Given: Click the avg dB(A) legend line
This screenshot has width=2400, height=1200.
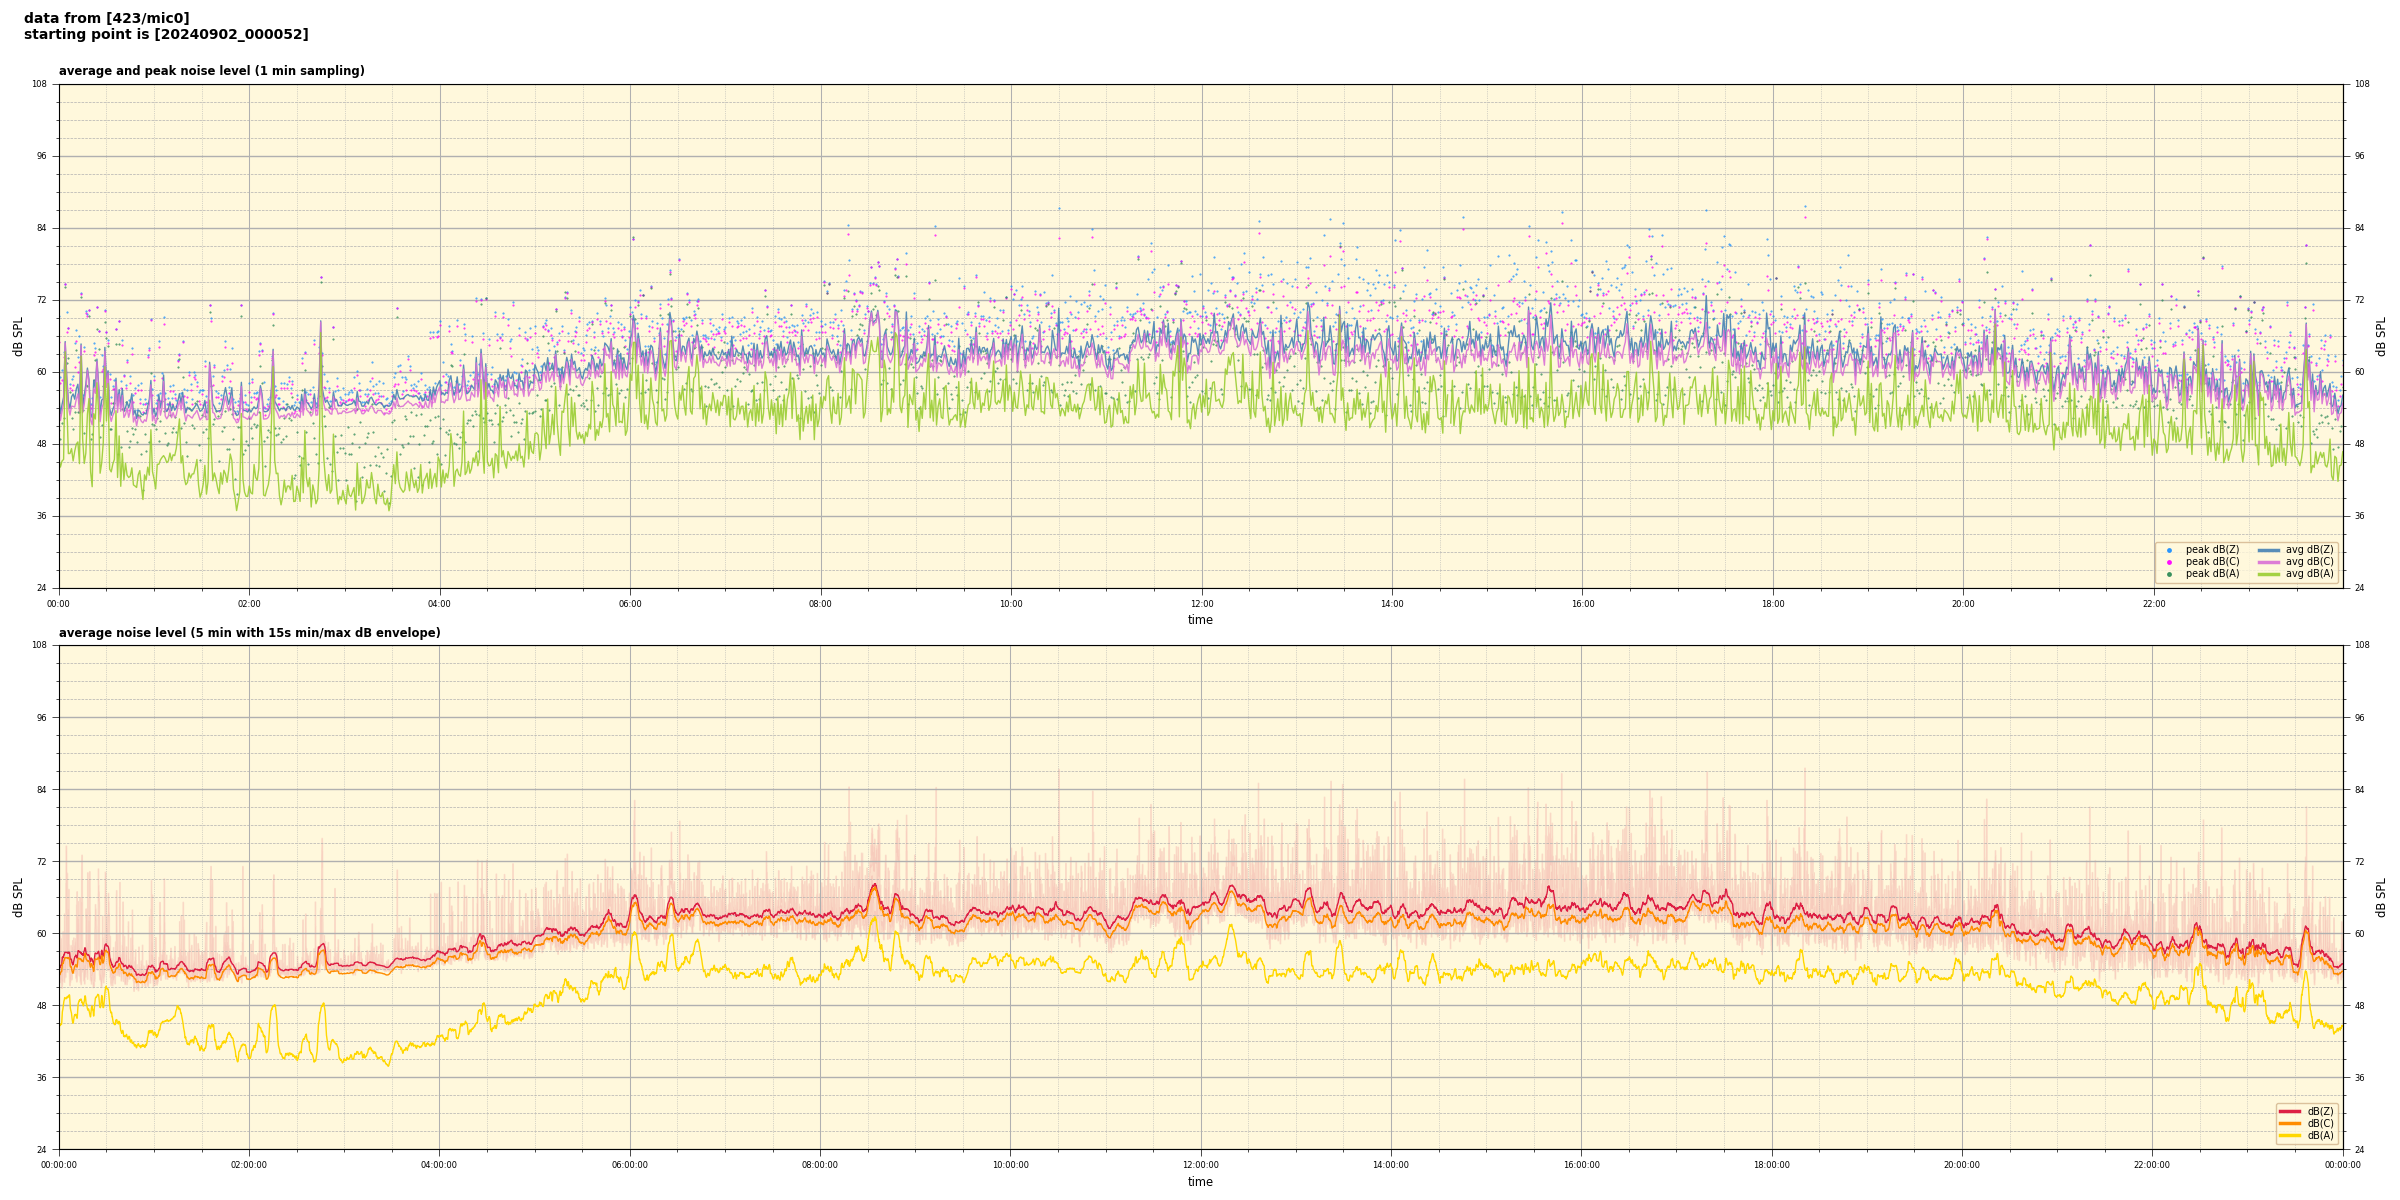Looking at the screenshot, I should (2268, 574).
